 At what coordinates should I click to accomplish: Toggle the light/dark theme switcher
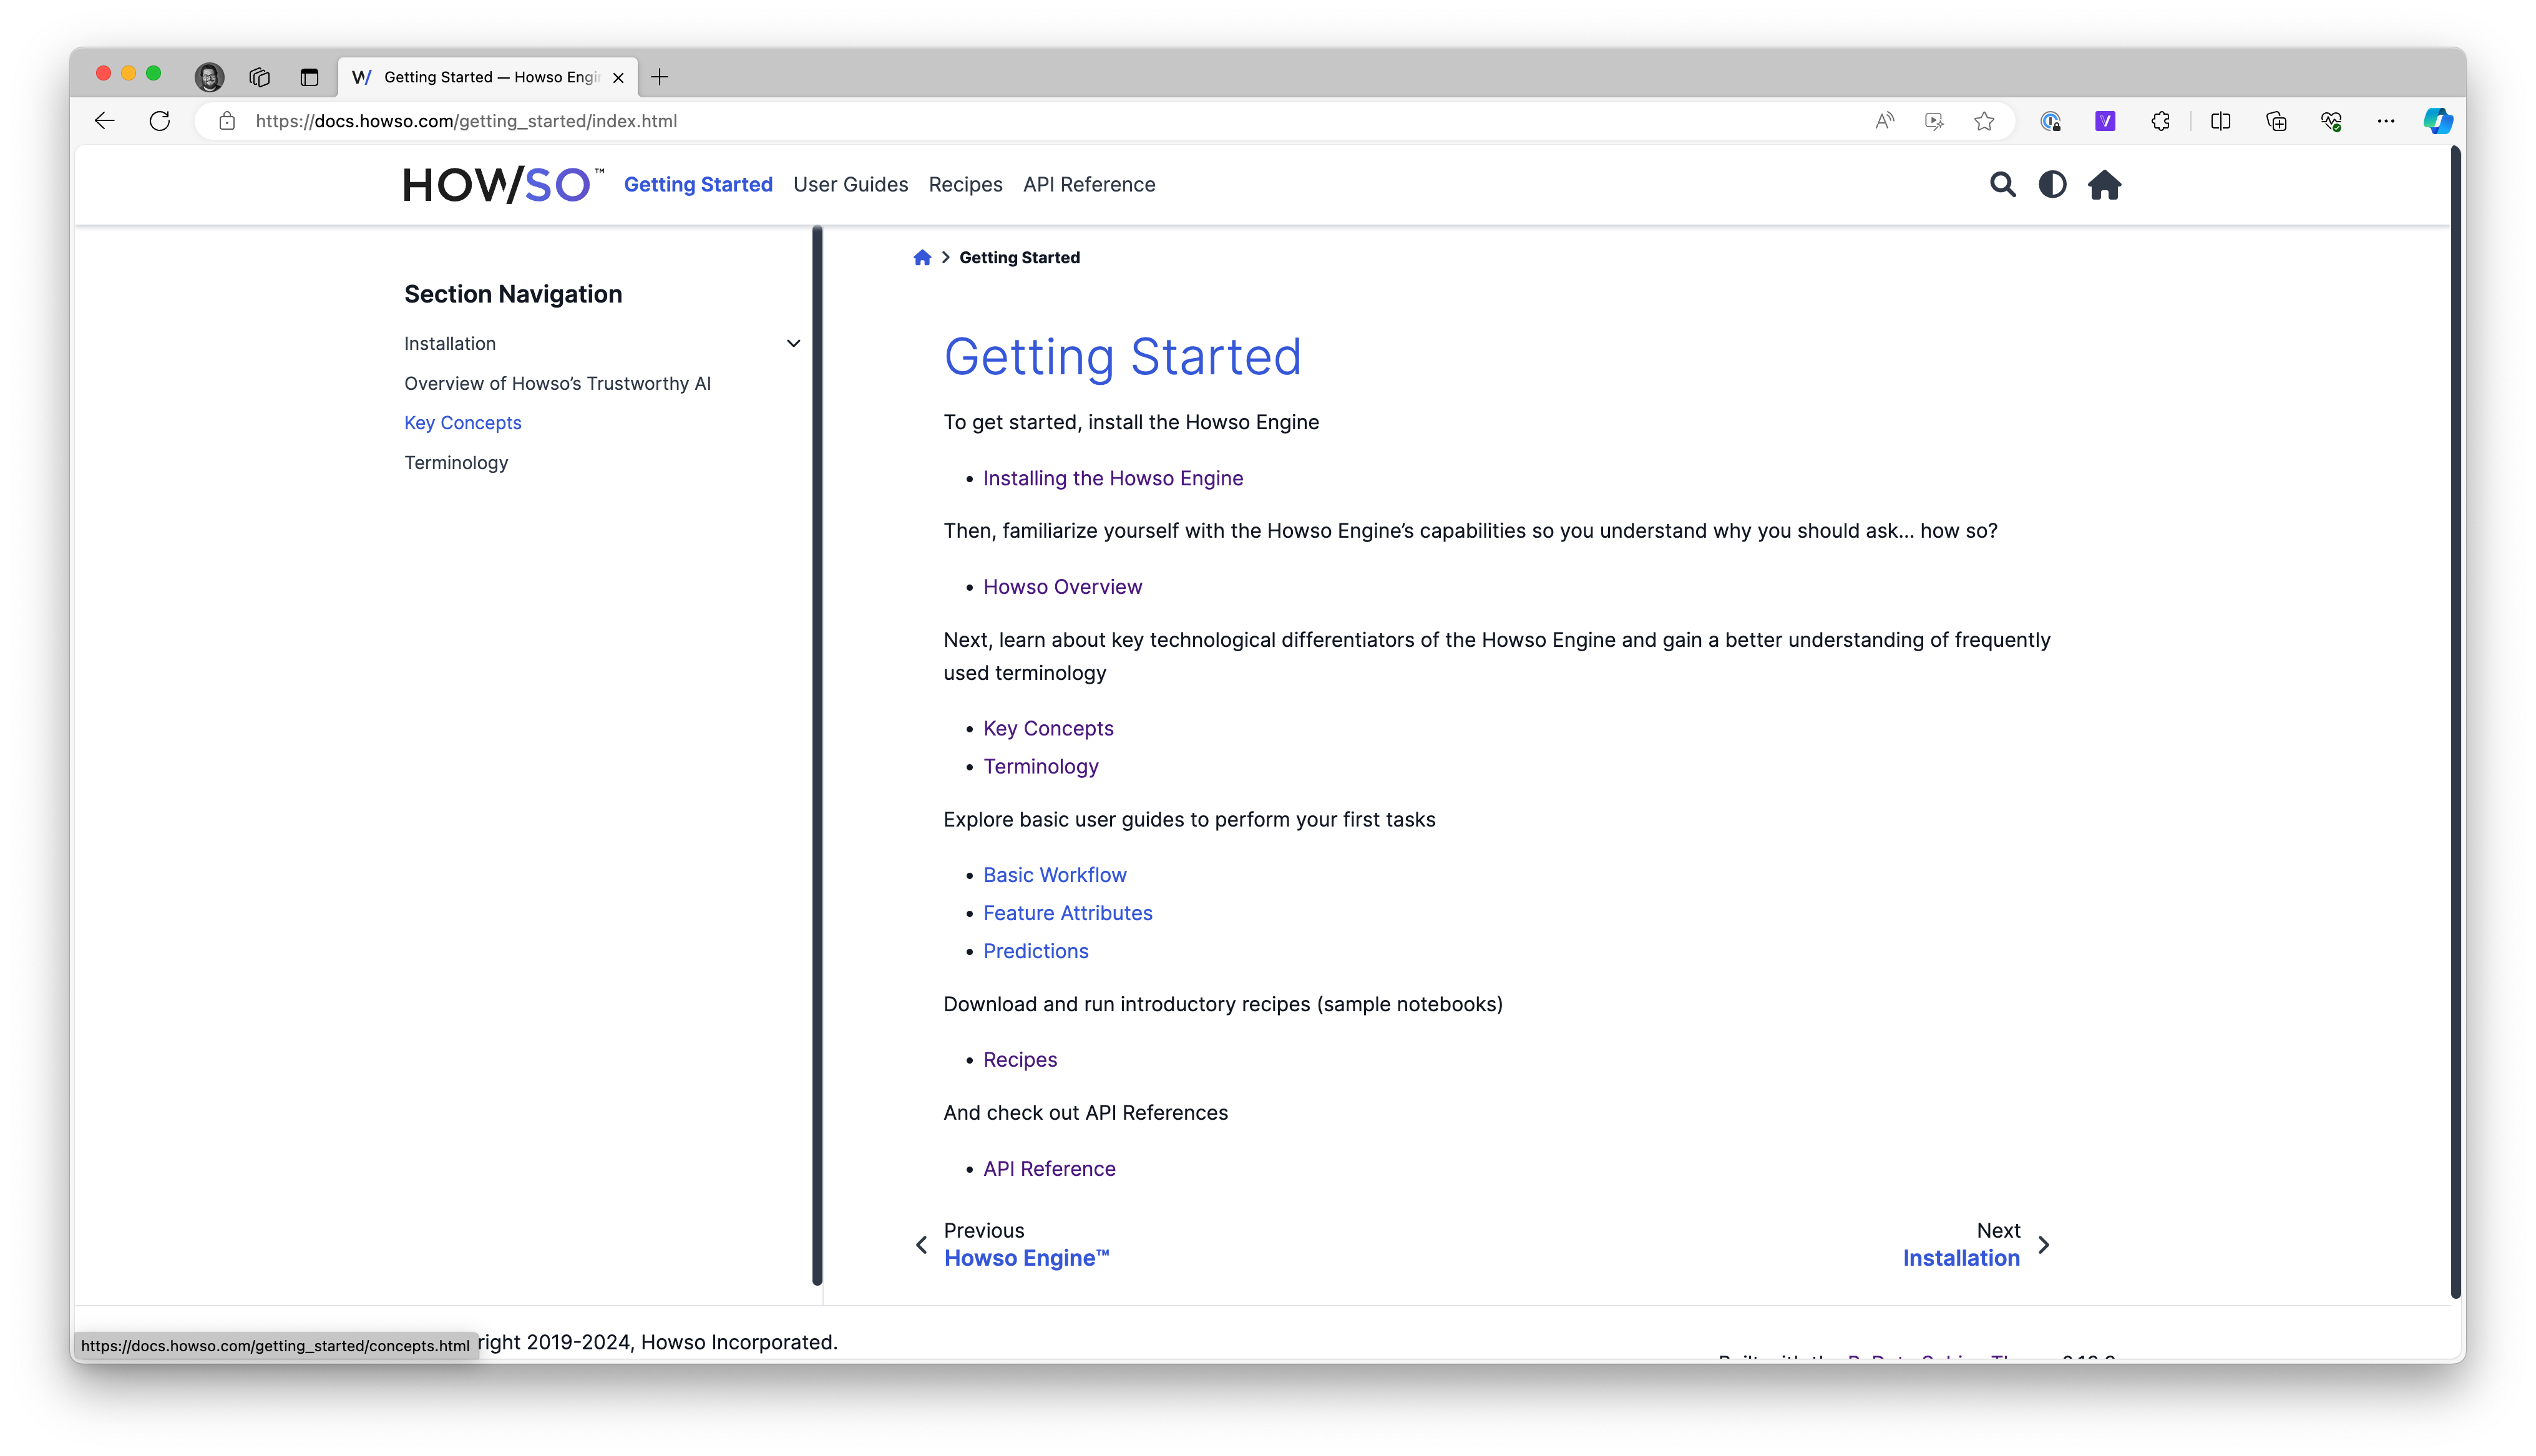coord(2052,185)
